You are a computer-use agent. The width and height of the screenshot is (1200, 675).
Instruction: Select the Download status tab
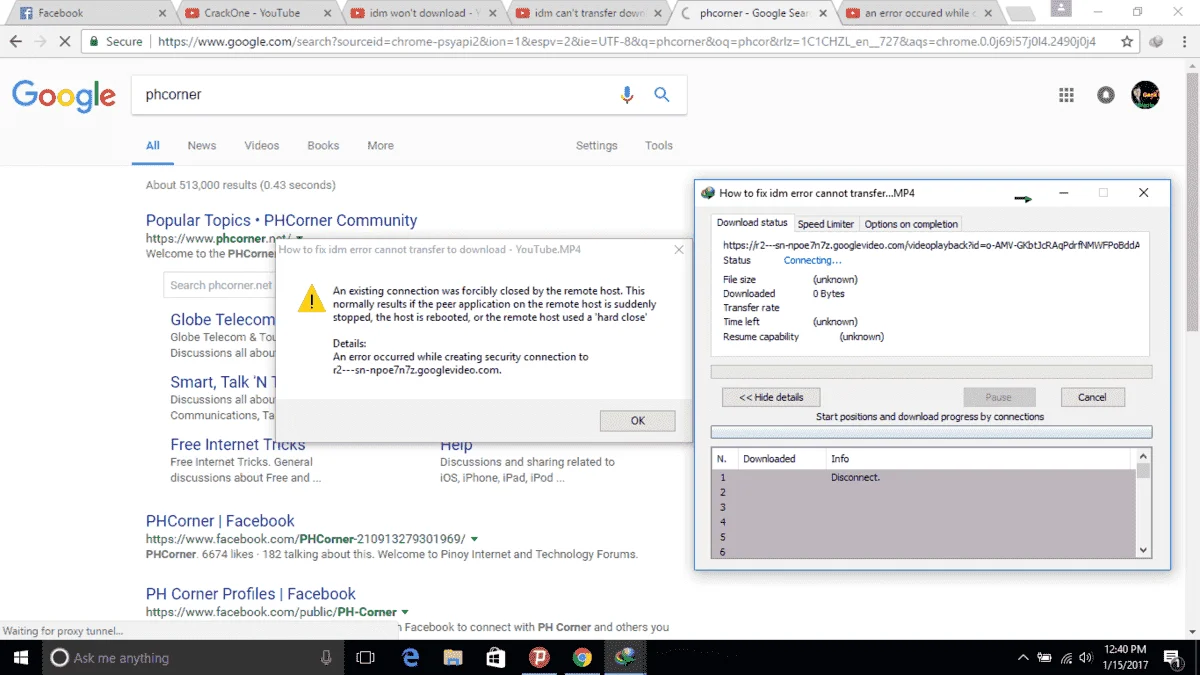pos(752,223)
